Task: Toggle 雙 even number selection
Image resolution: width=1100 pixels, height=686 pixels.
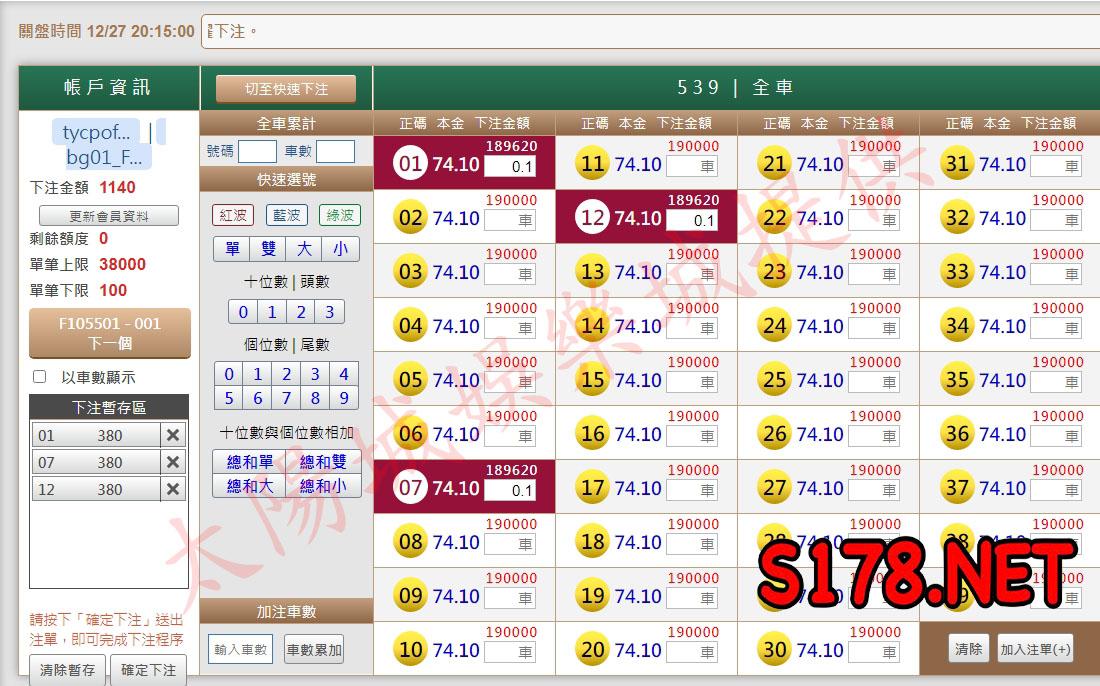Action: point(269,249)
